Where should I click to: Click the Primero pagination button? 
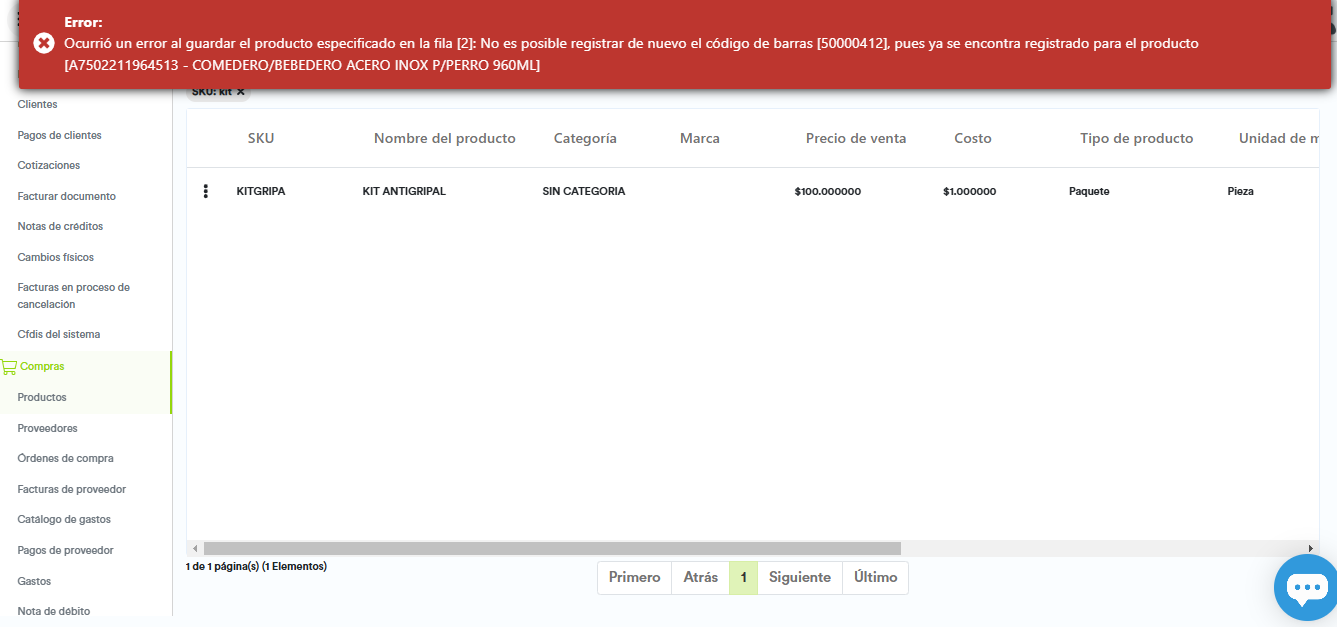[634, 578]
